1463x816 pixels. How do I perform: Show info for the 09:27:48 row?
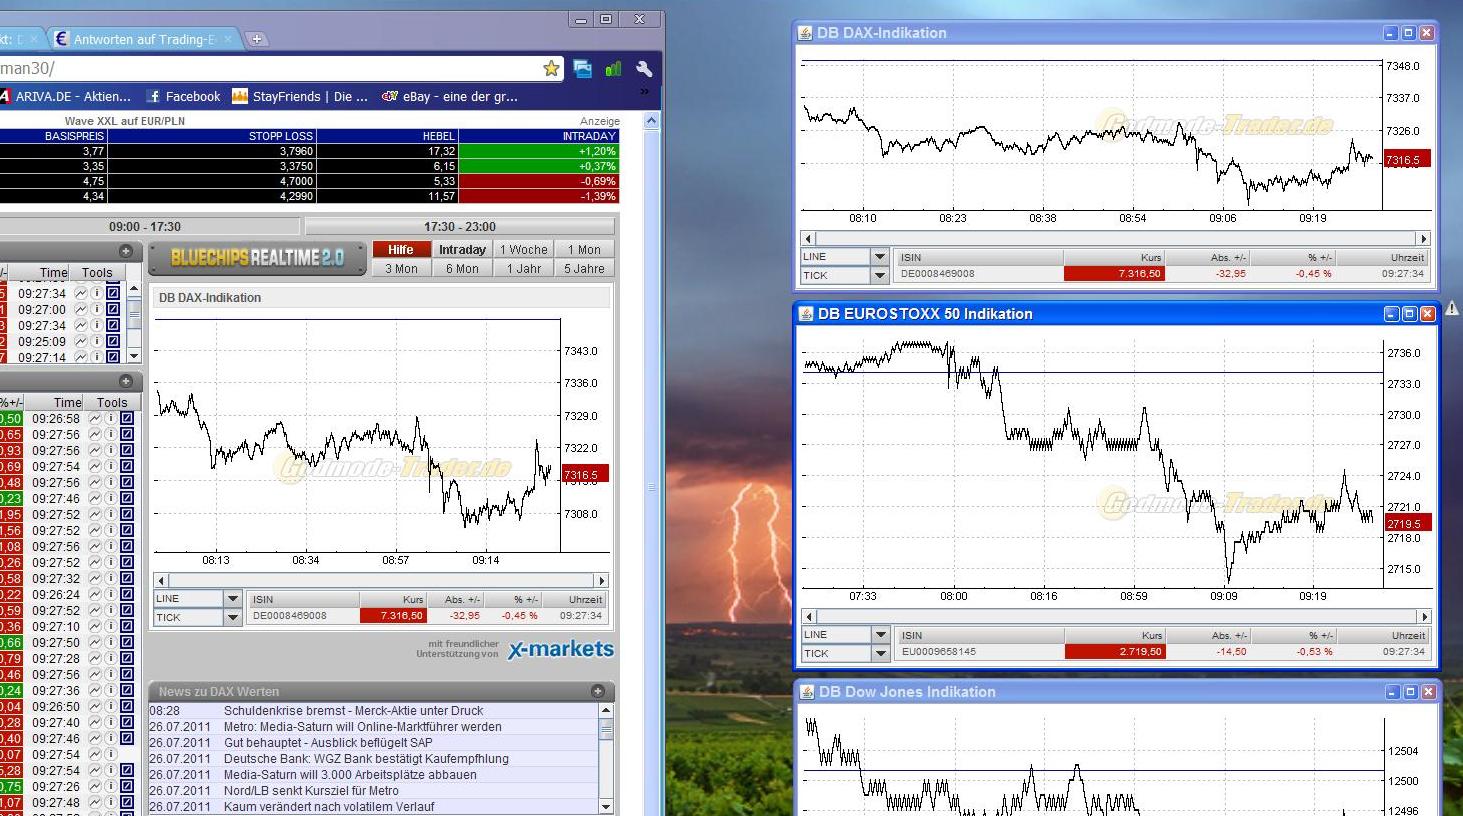point(111,803)
